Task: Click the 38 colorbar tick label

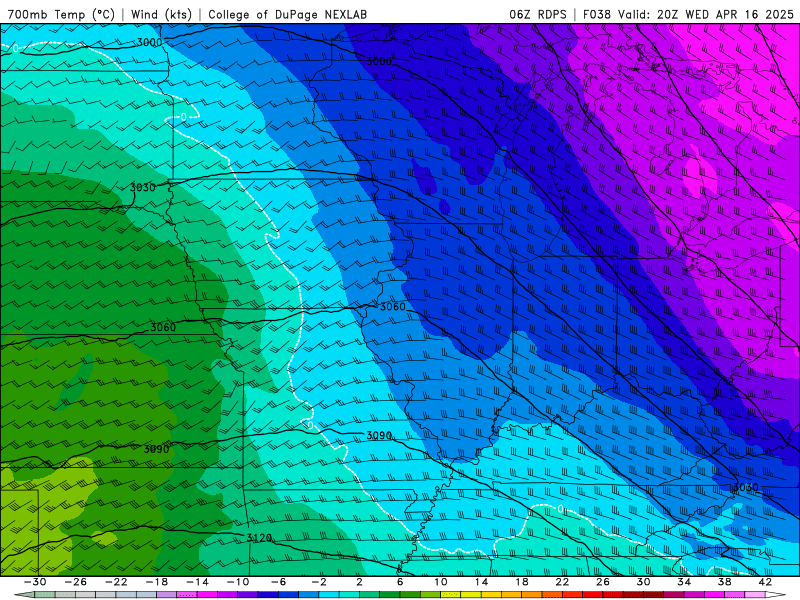Action: [724, 582]
